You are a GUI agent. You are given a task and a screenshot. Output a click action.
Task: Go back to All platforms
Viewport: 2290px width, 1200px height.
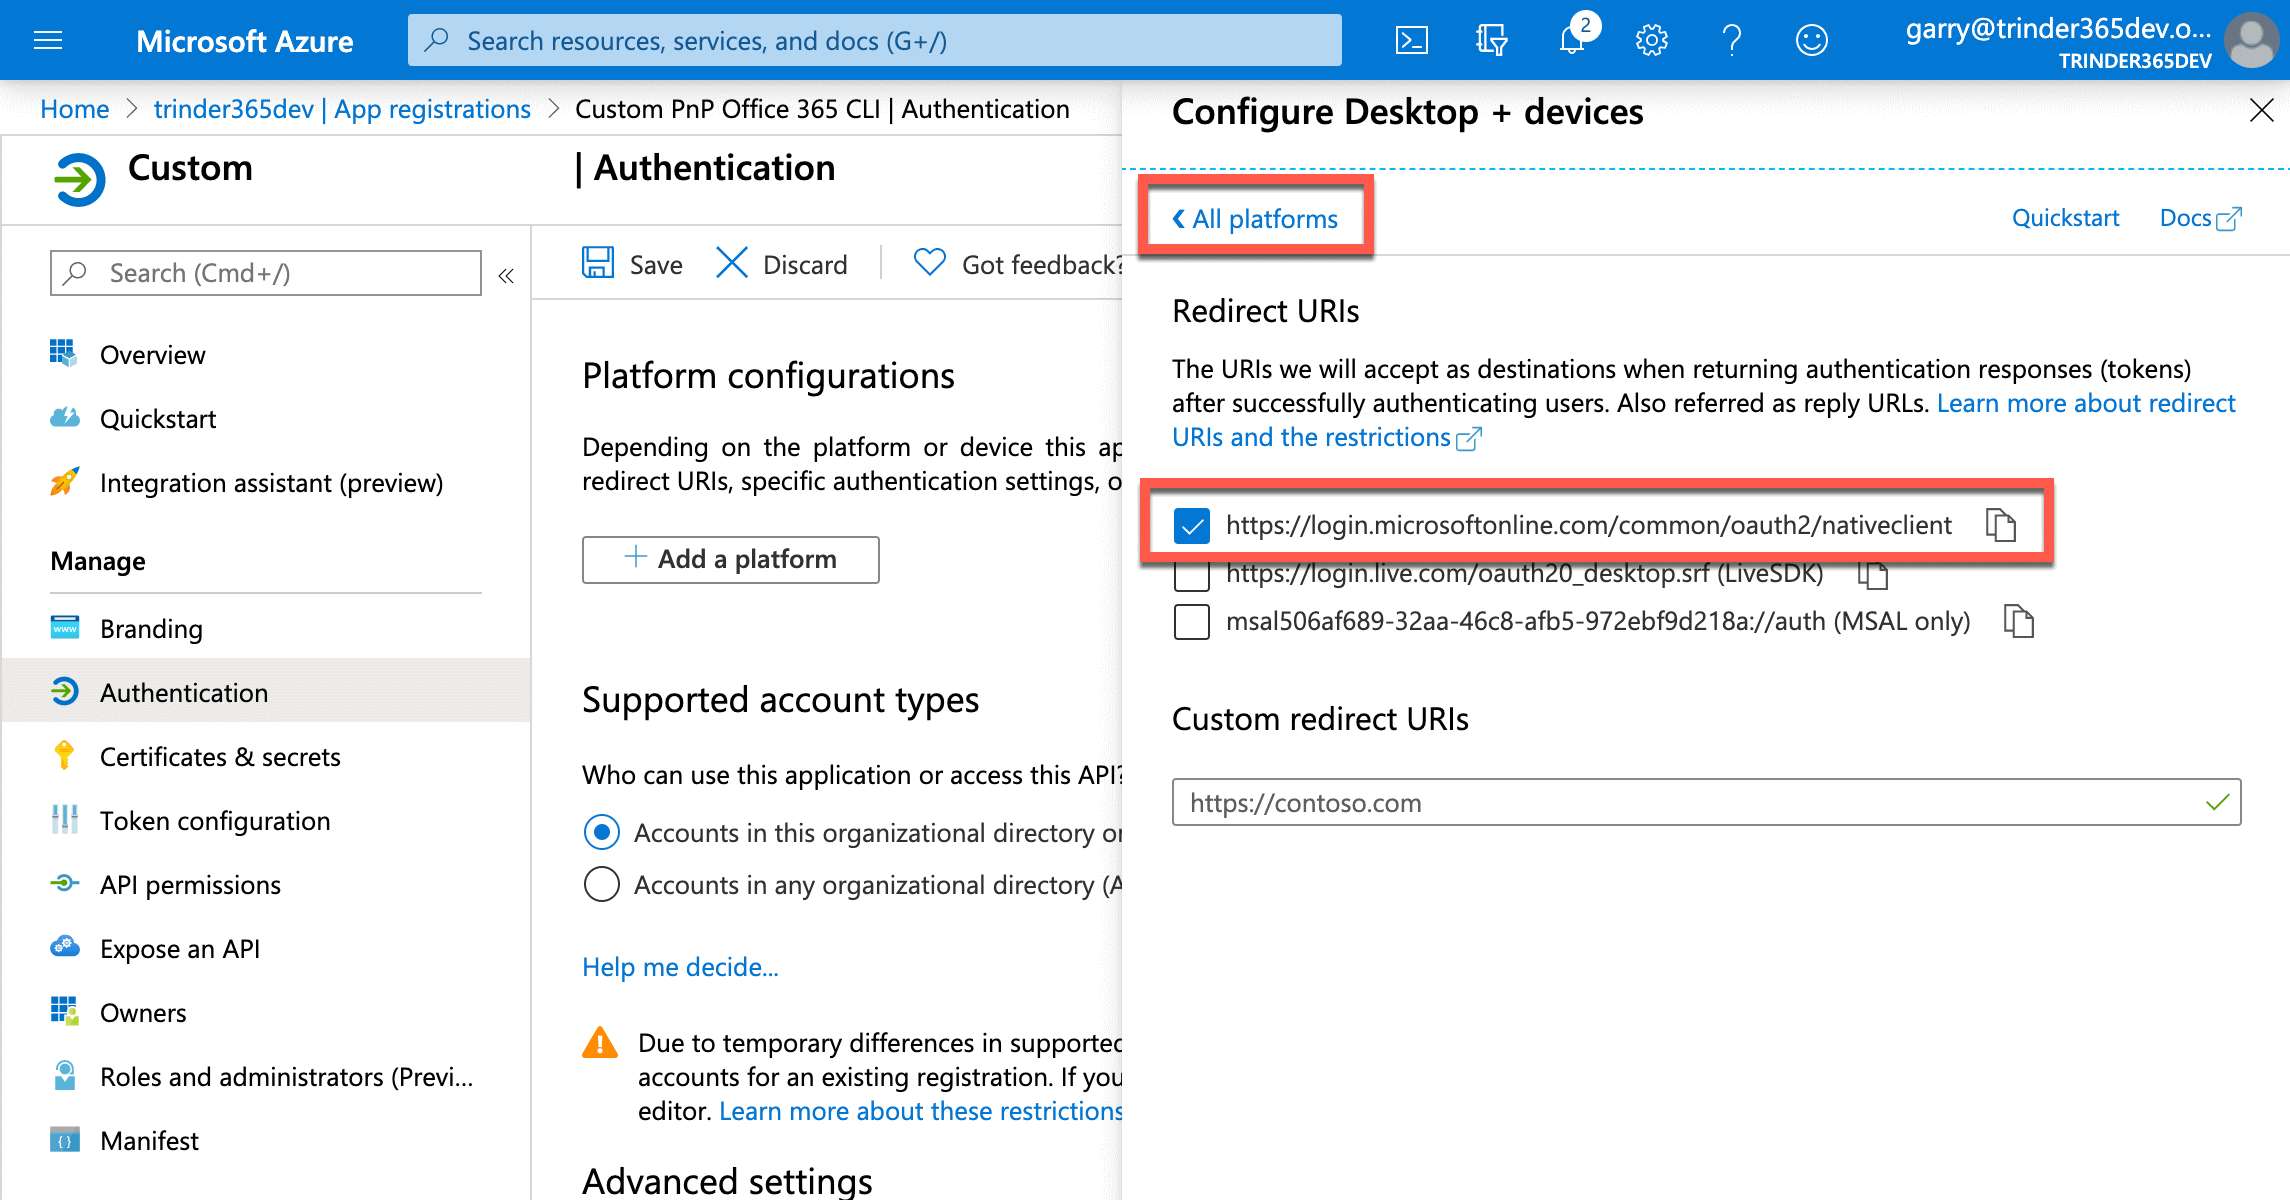point(1255,218)
